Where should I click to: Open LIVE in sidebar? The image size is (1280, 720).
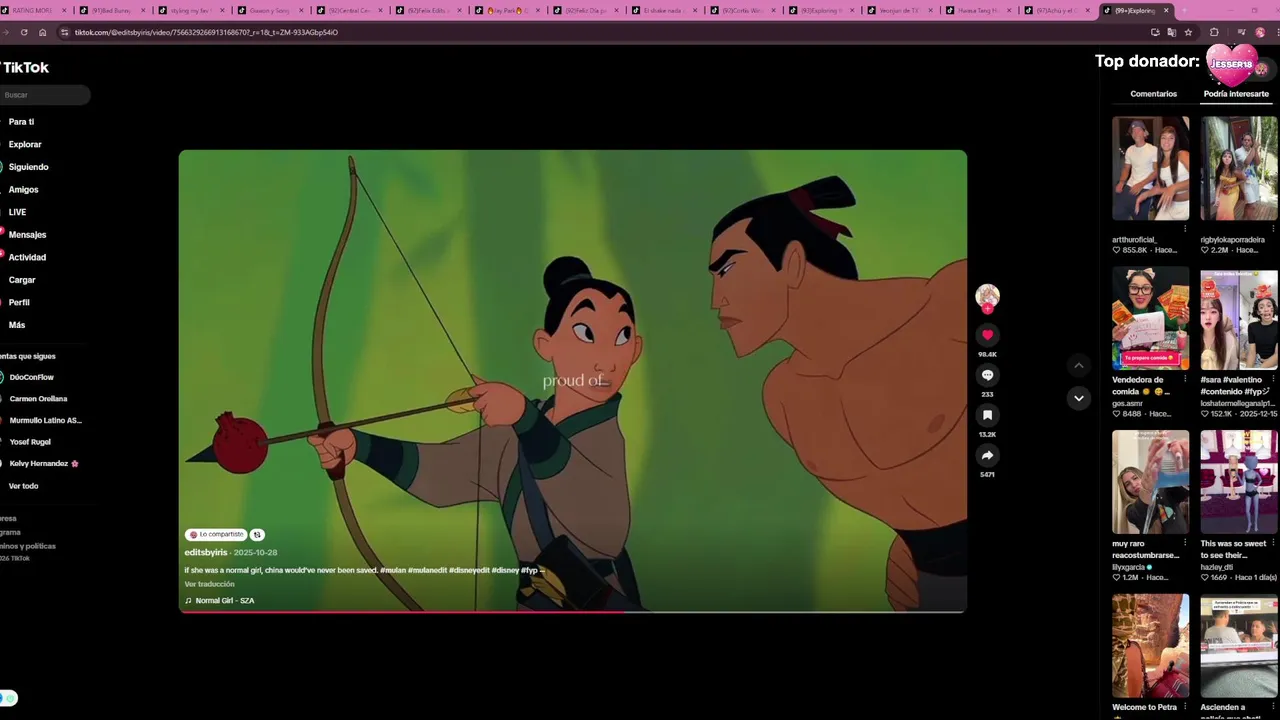(x=17, y=212)
